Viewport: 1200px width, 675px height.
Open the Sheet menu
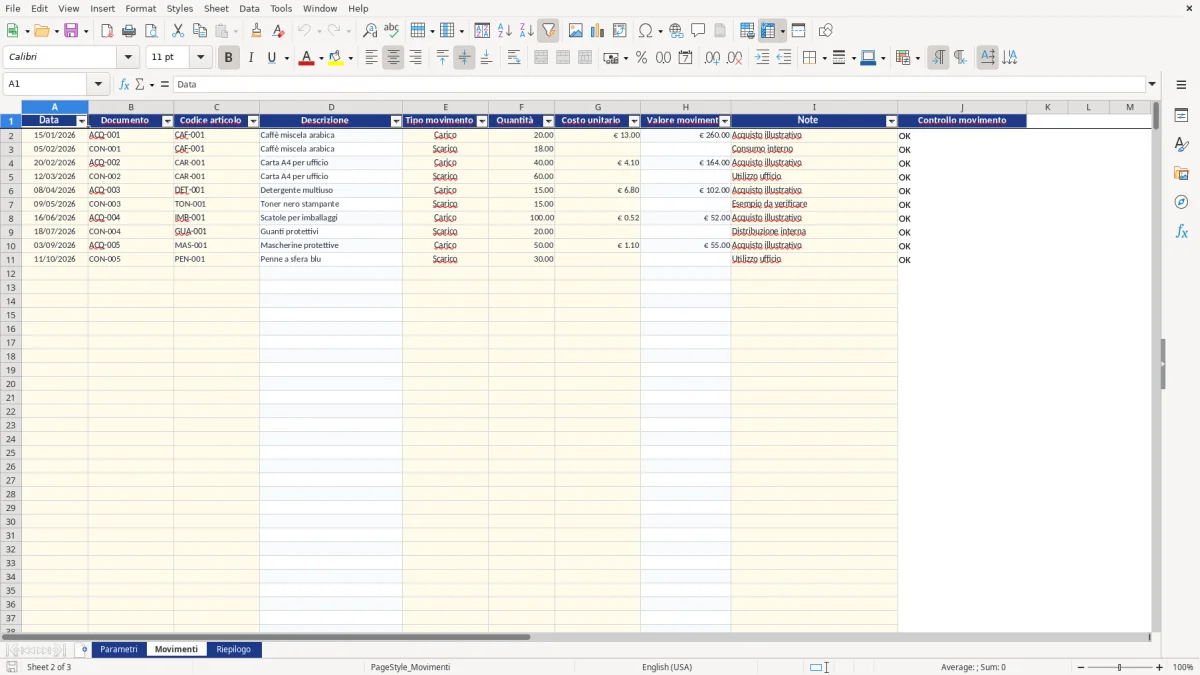pos(216,8)
